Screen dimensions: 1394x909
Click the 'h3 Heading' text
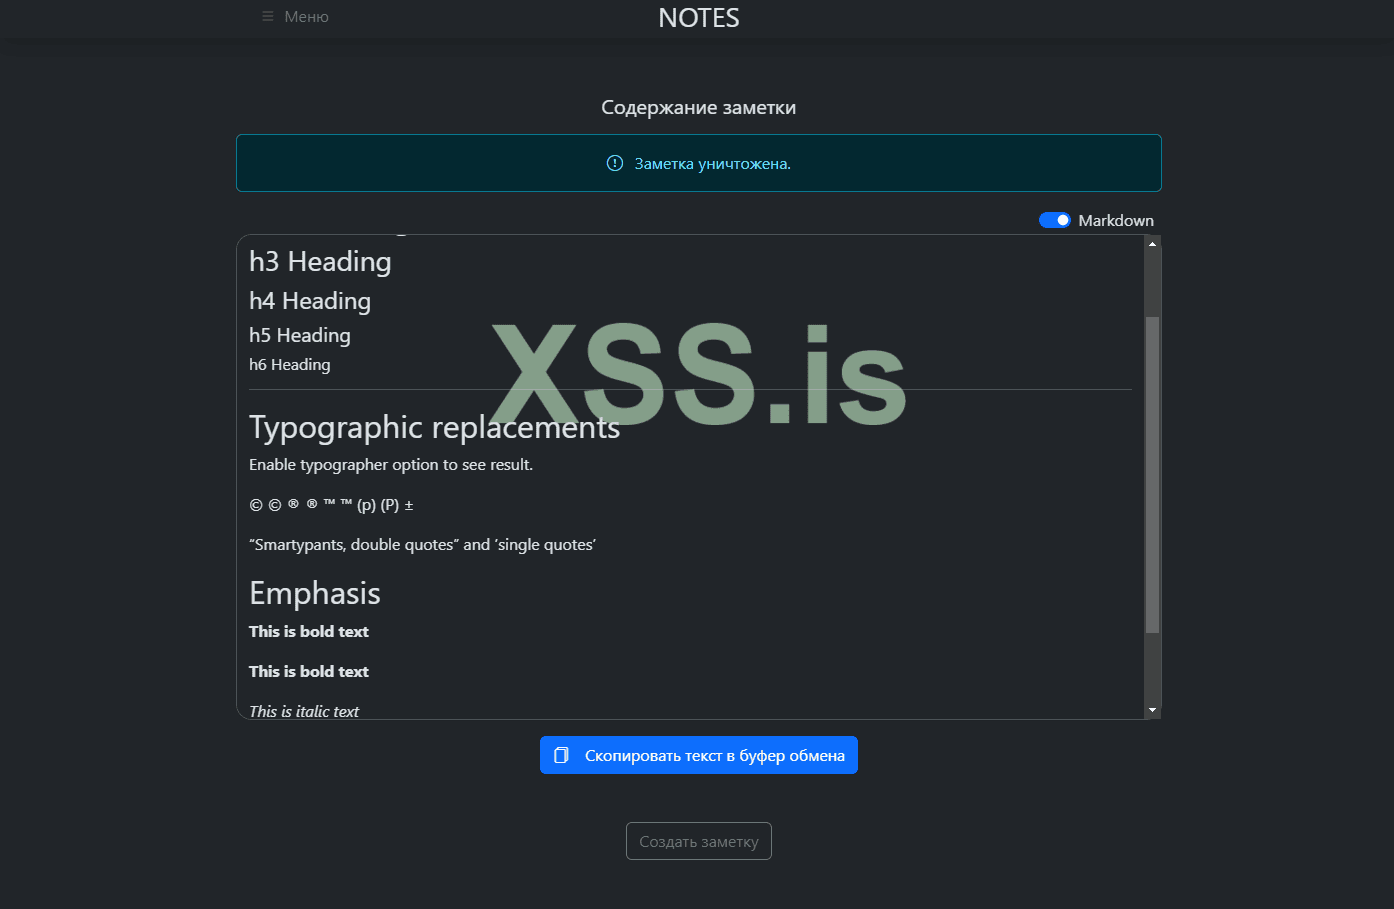click(x=320, y=262)
